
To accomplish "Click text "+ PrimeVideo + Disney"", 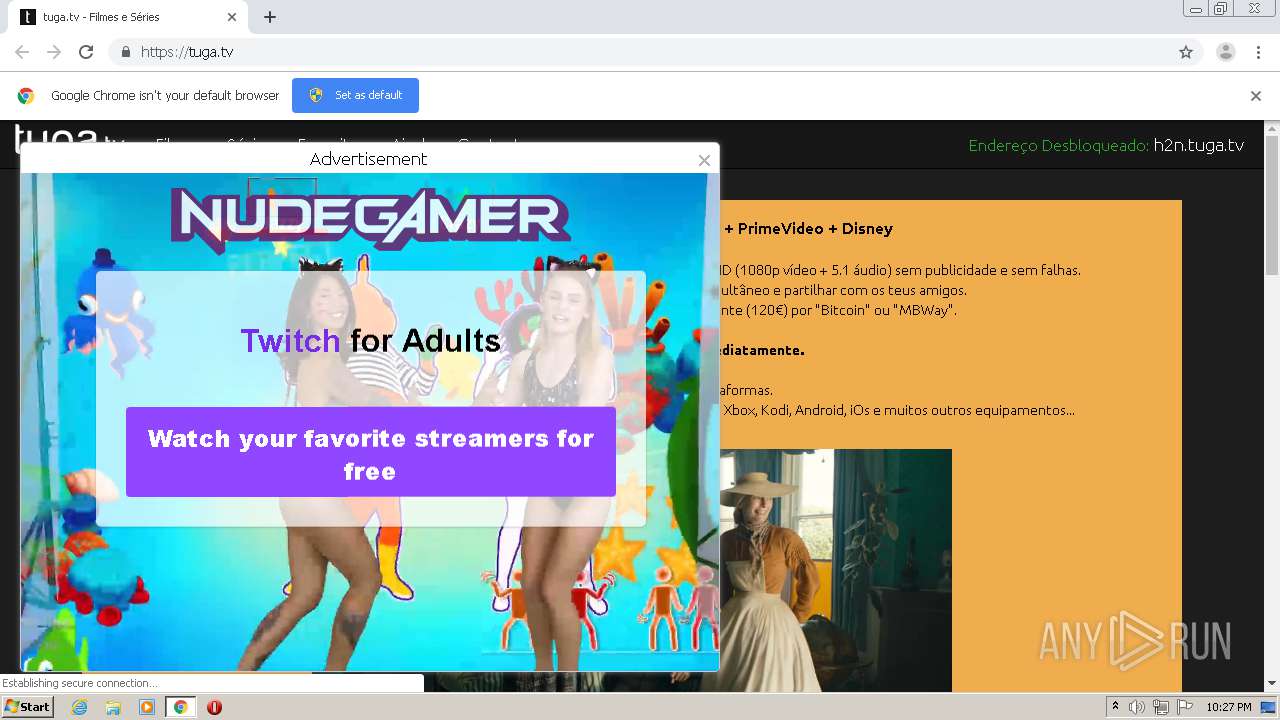I will click(x=808, y=229).
